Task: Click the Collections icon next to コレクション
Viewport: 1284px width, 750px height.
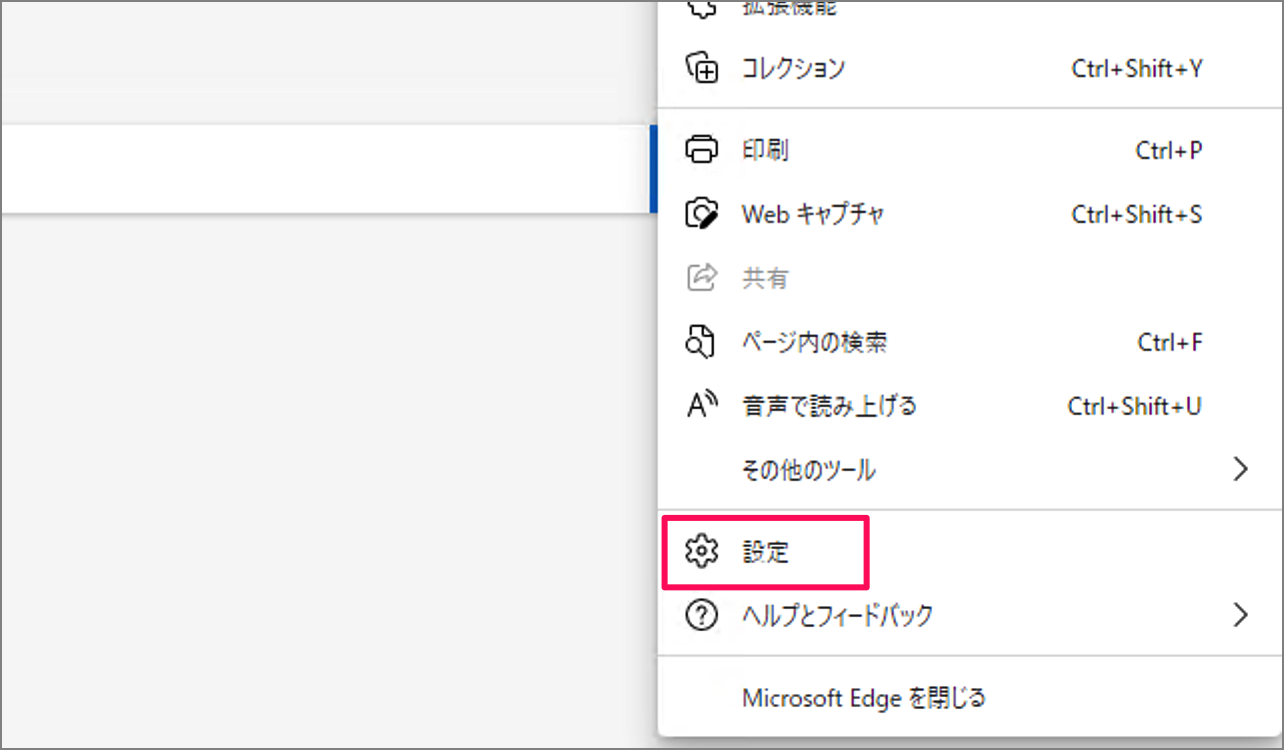Action: point(702,69)
